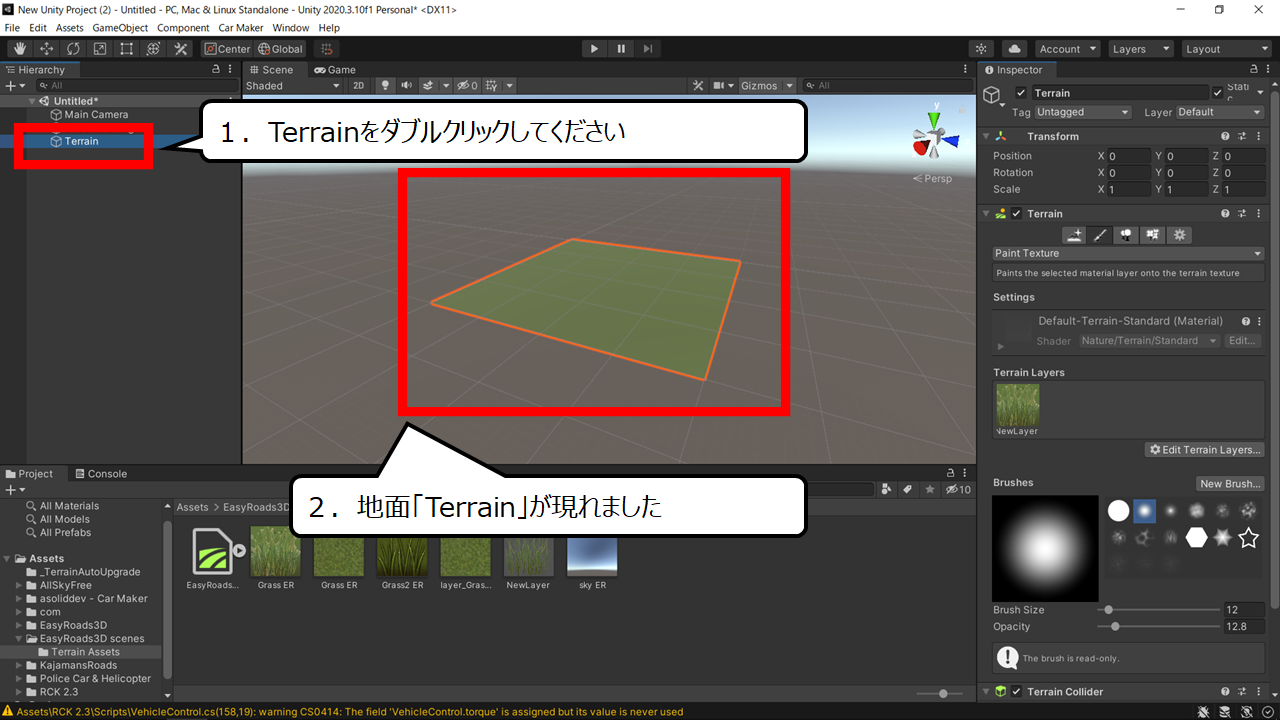Open Paint Texture tool dropdown
The height and width of the screenshot is (720, 1280).
(x=1128, y=254)
